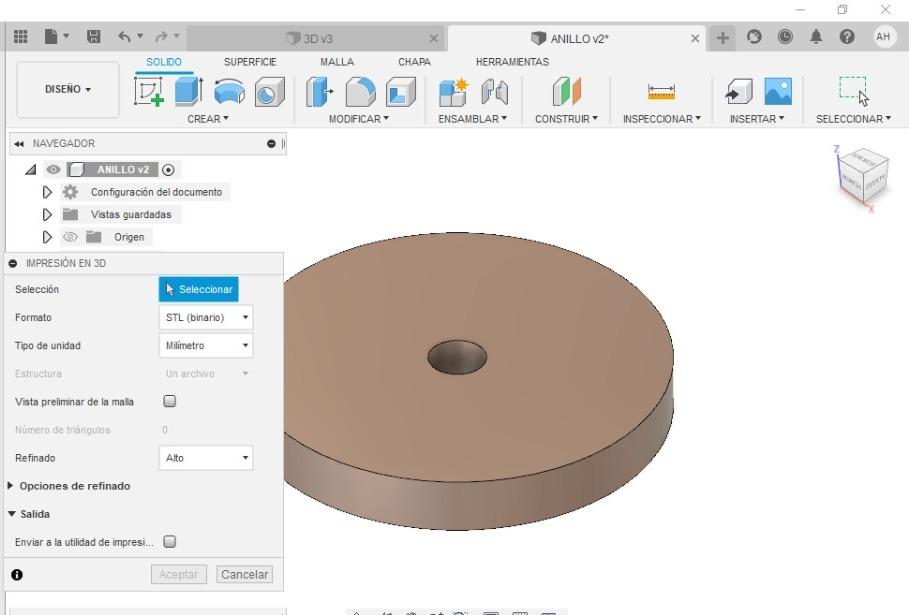The width and height of the screenshot is (909, 615).
Task: Open the MODIFICAR menu
Action: coord(359,119)
